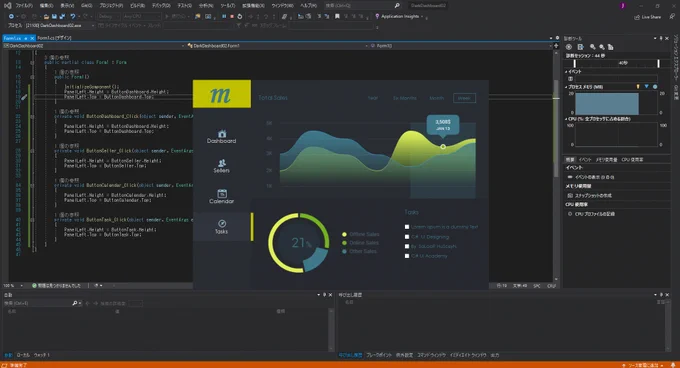
Task: Click the Open File folder toolbar icon
Action: pyautogui.click(x=46, y=16)
